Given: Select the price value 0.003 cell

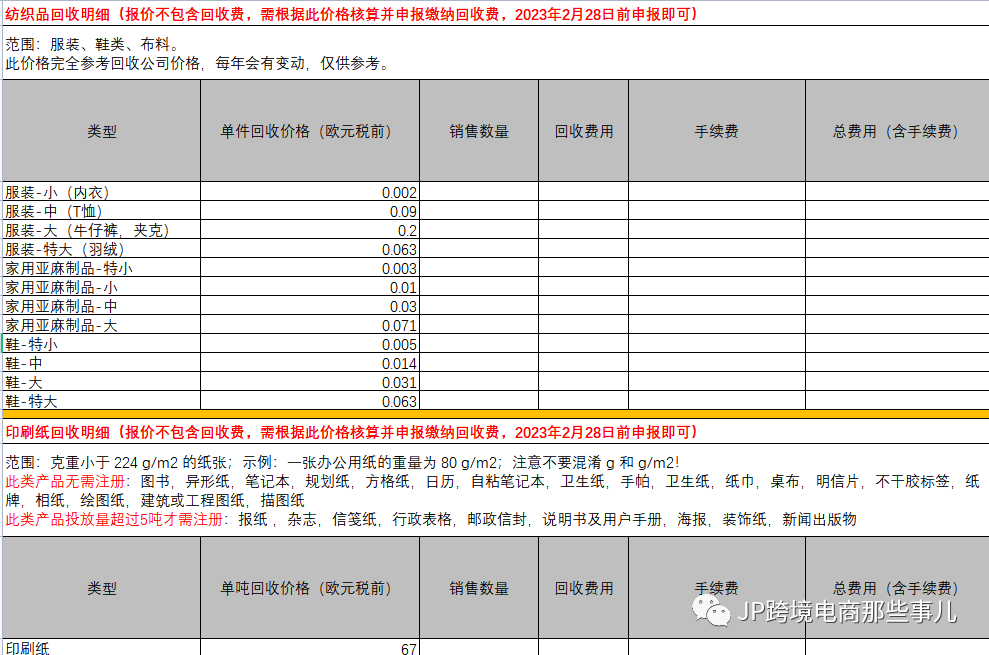Looking at the screenshot, I should click(x=310, y=268).
